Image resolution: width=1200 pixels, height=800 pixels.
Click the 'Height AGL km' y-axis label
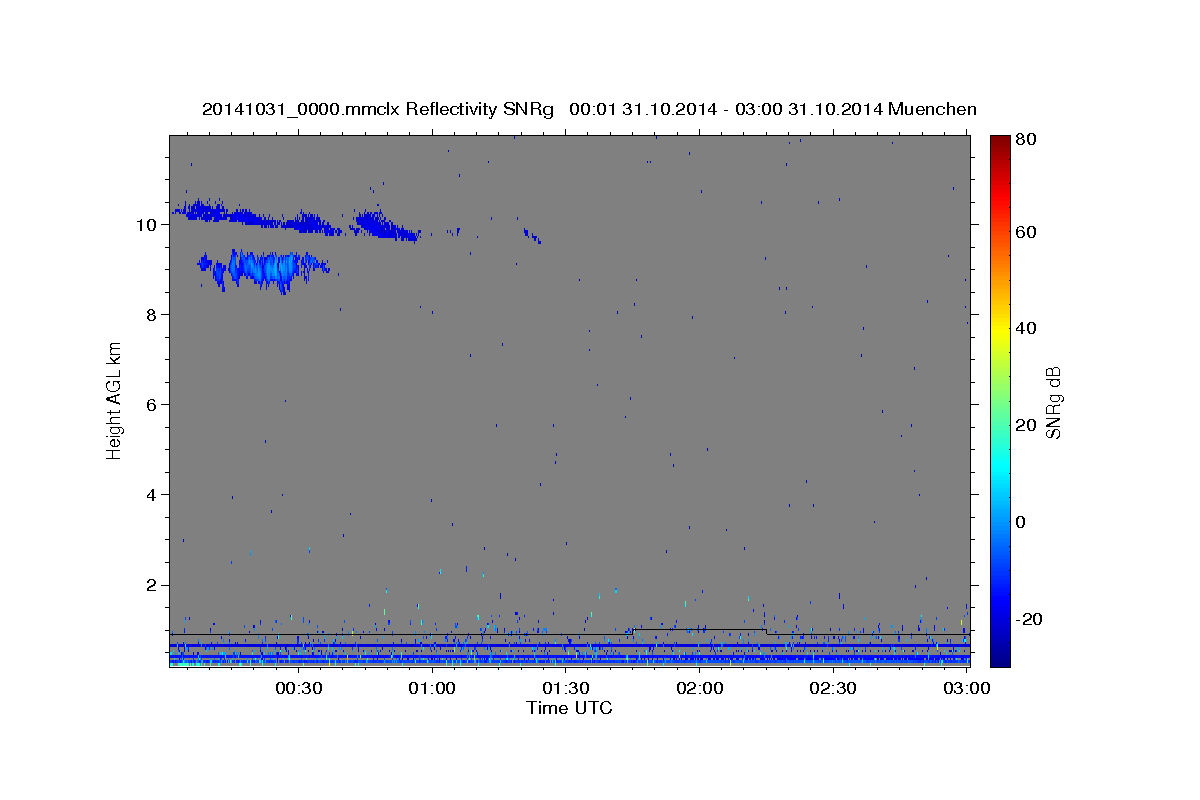[114, 400]
